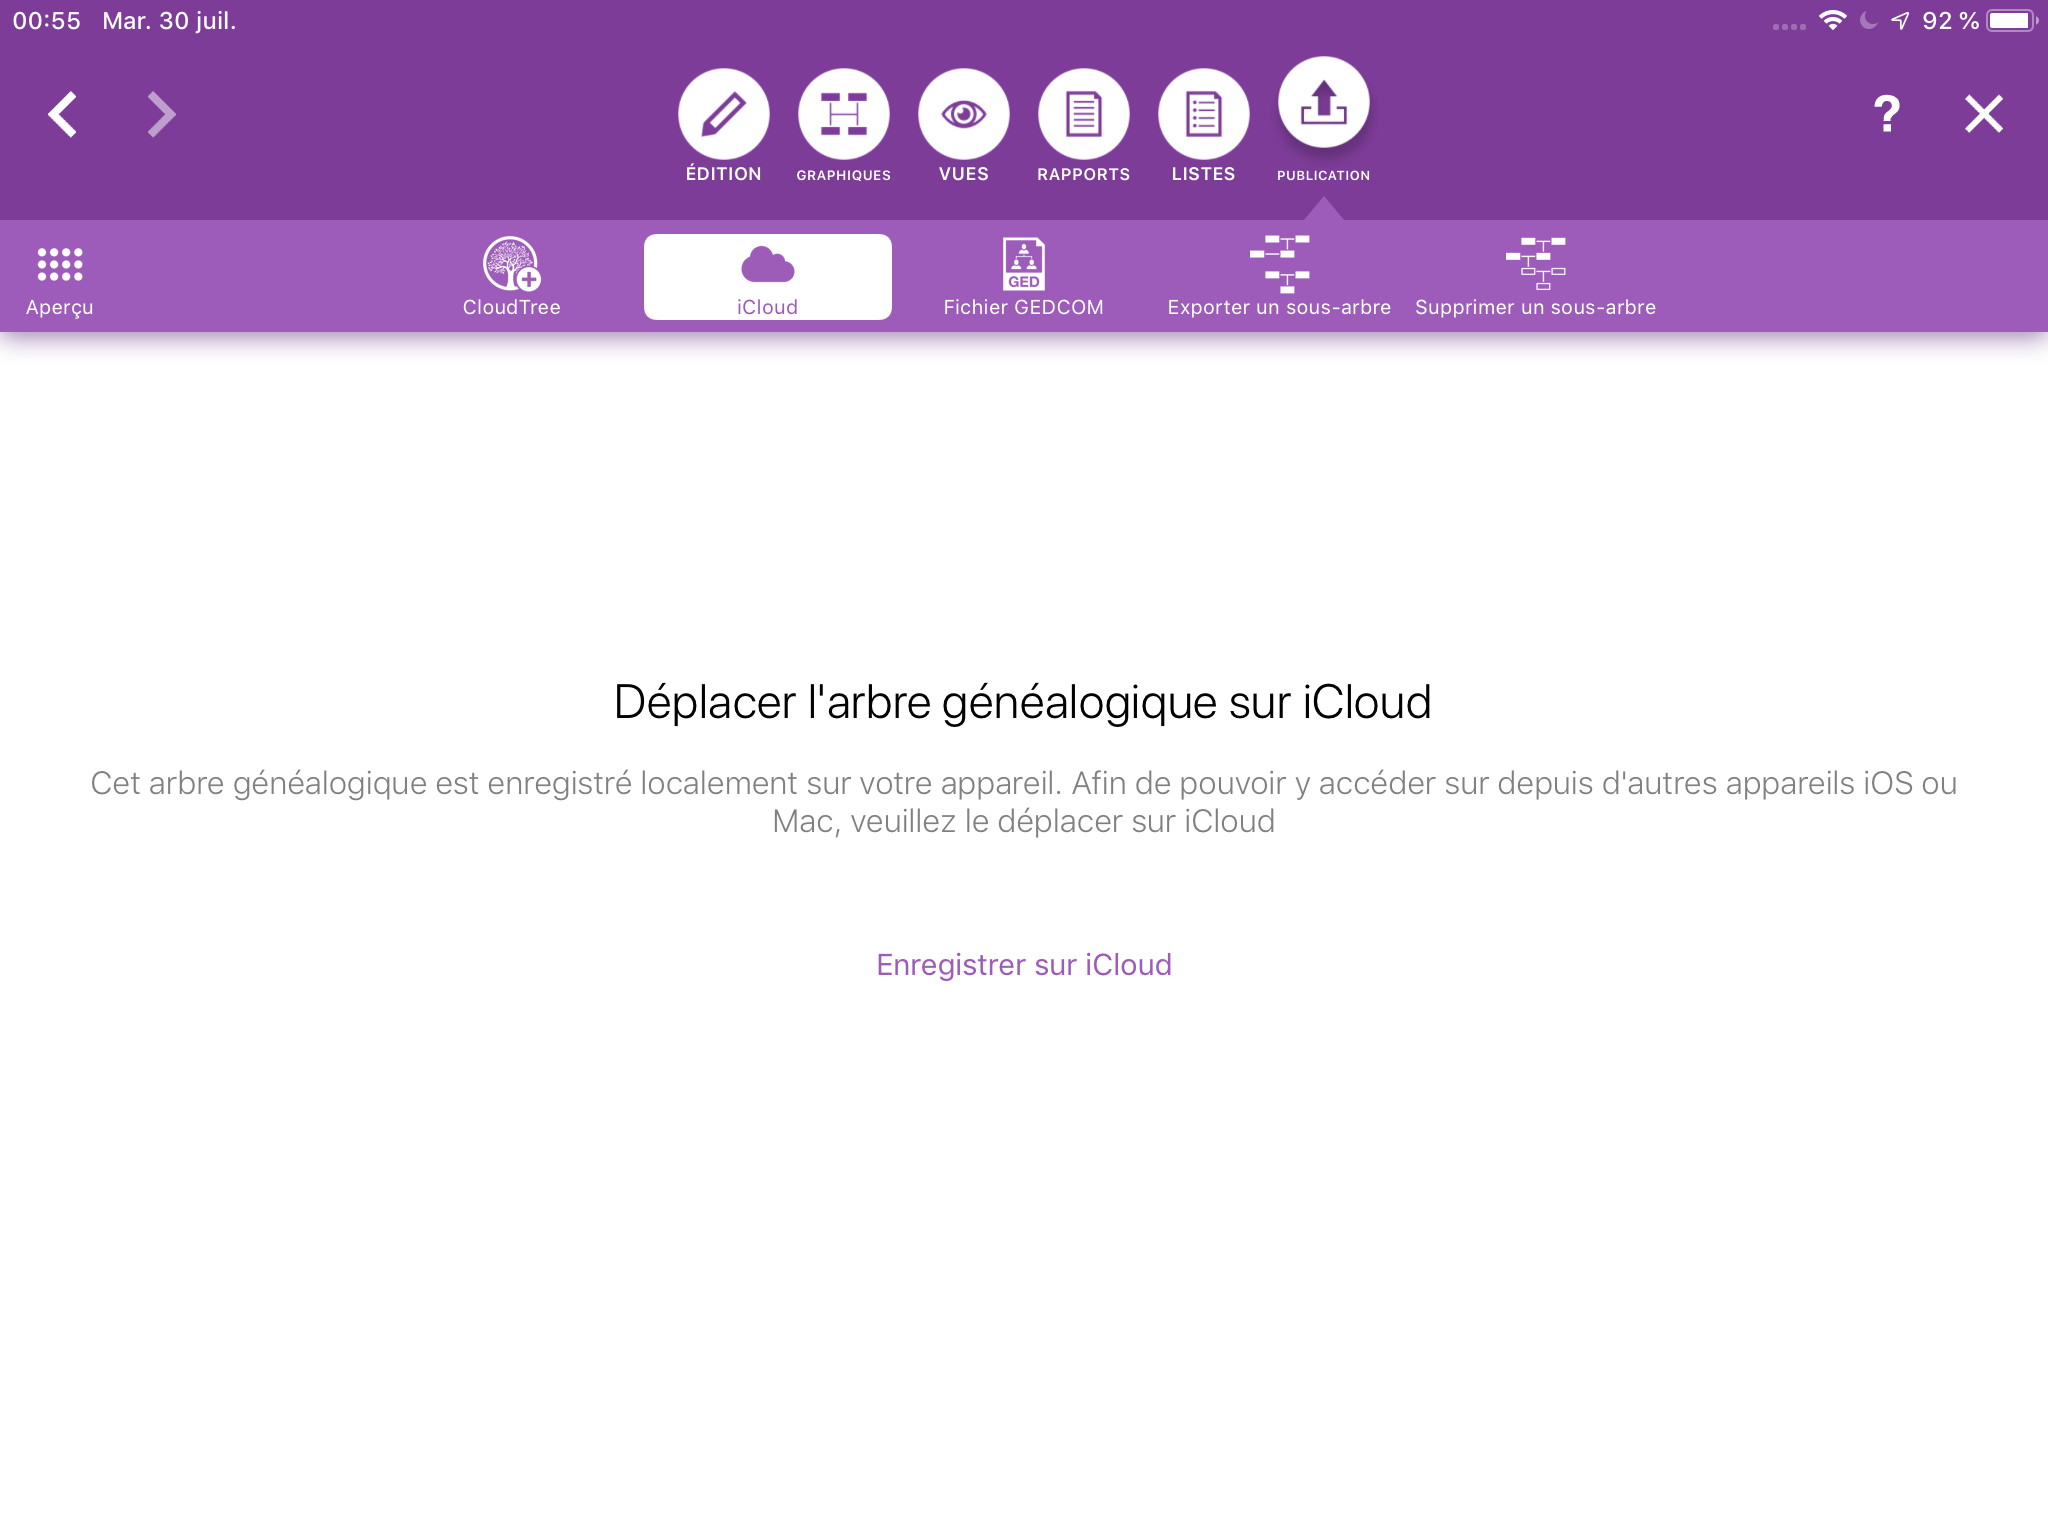Open the Édition pencil section
Image resolution: width=2048 pixels, height=1536 pixels.
[723, 126]
